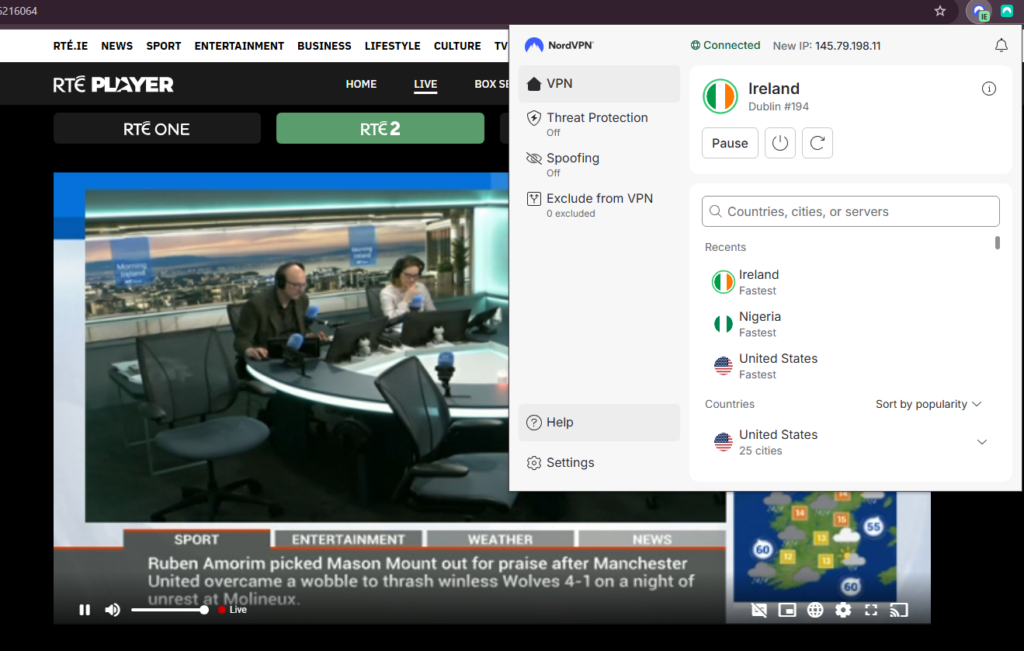Click the RTÉ Player logo
Image resolution: width=1024 pixels, height=651 pixels.
point(113,84)
